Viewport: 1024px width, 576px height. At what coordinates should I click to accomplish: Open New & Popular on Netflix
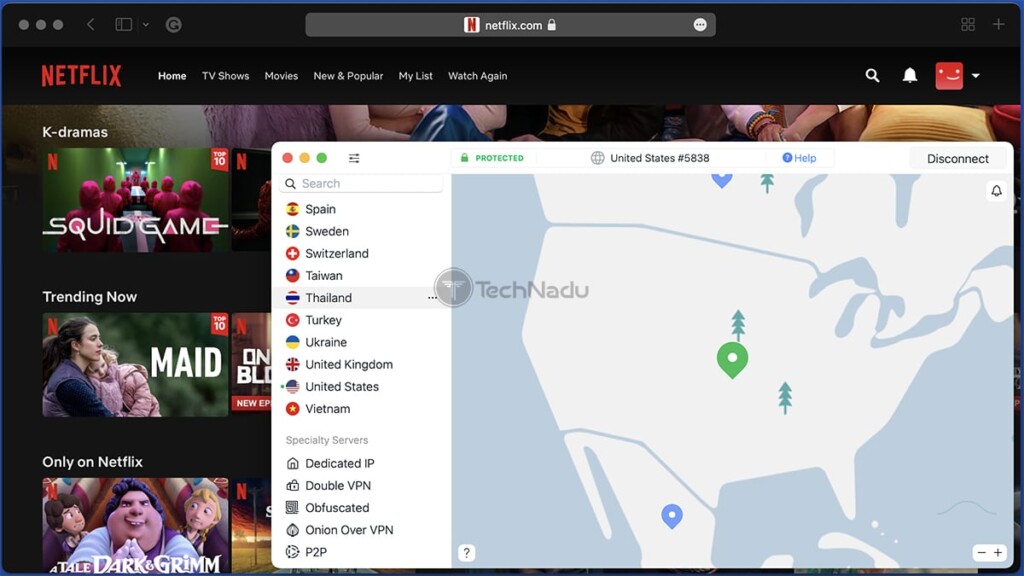coord(348,76)
